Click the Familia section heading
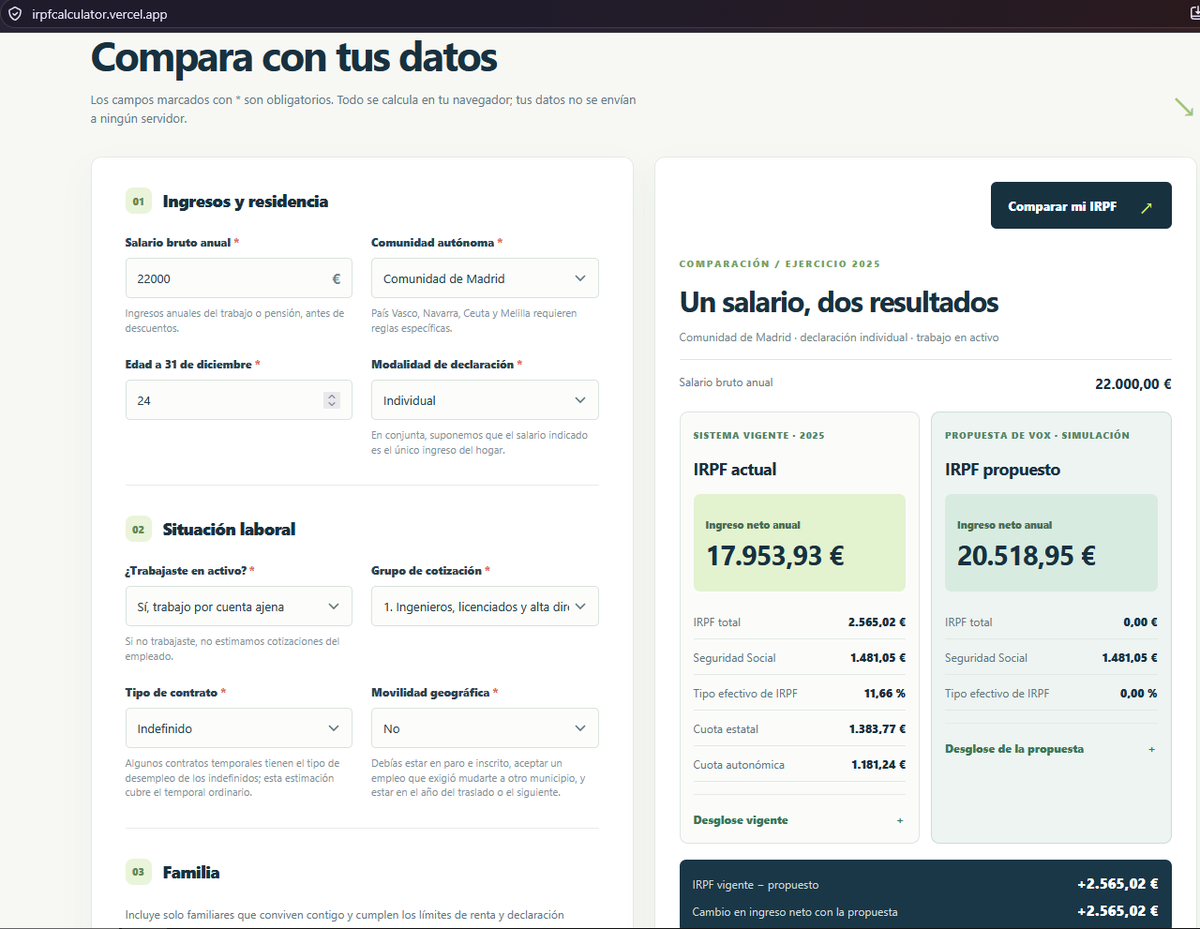 [191, 872]
